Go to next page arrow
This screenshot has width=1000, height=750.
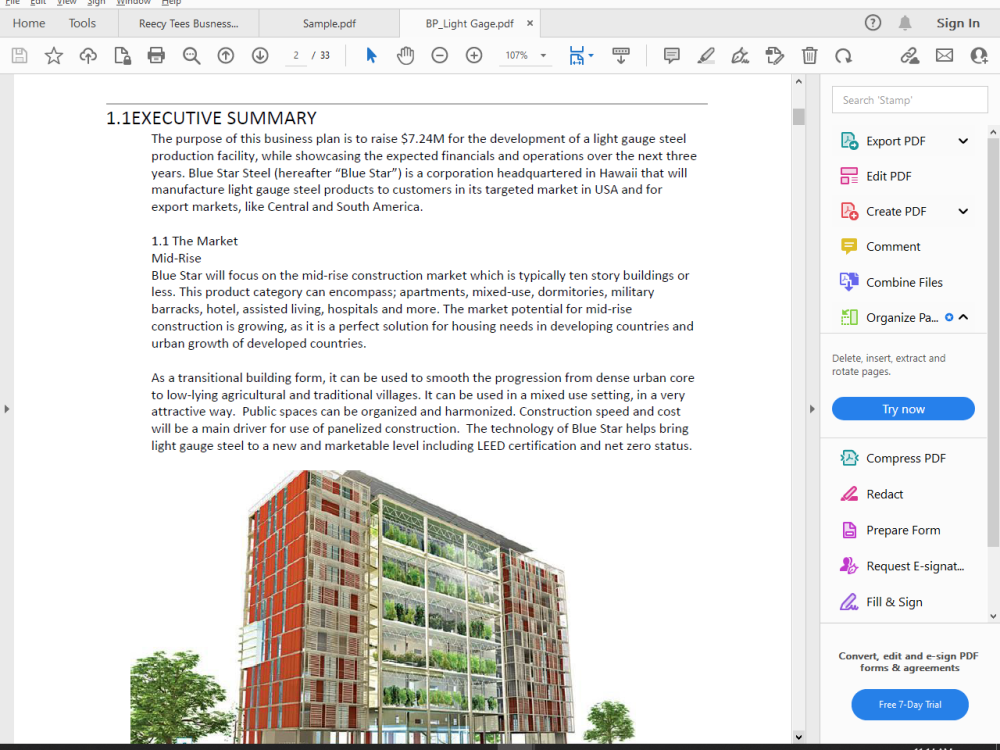pos(260,55)
